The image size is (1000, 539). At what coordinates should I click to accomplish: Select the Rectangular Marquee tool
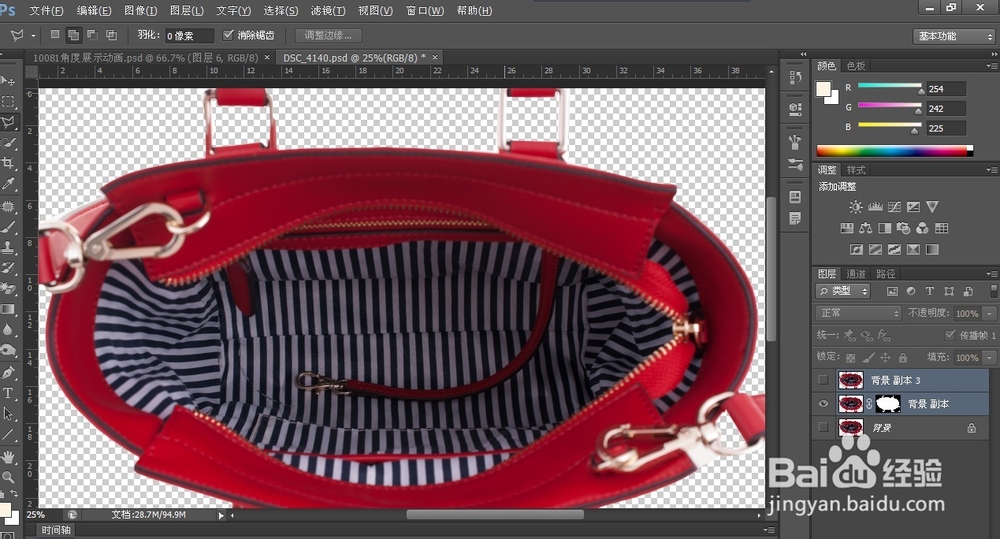coord(8,101)
